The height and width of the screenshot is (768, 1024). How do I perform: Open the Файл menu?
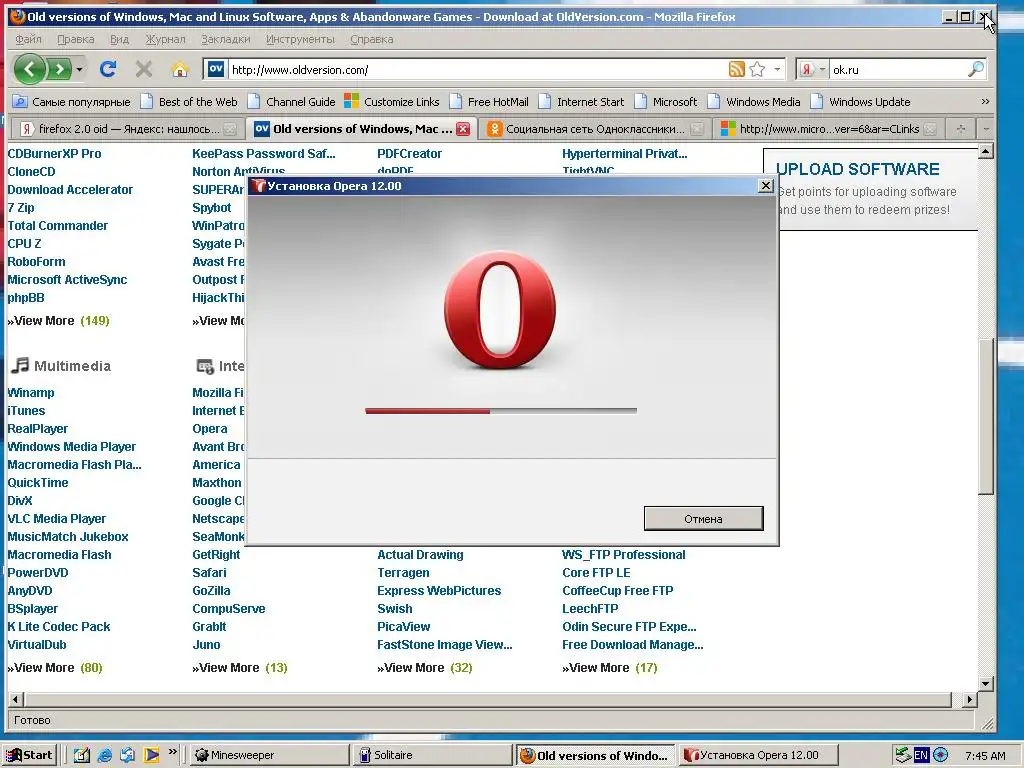click(x=28, y=39)
